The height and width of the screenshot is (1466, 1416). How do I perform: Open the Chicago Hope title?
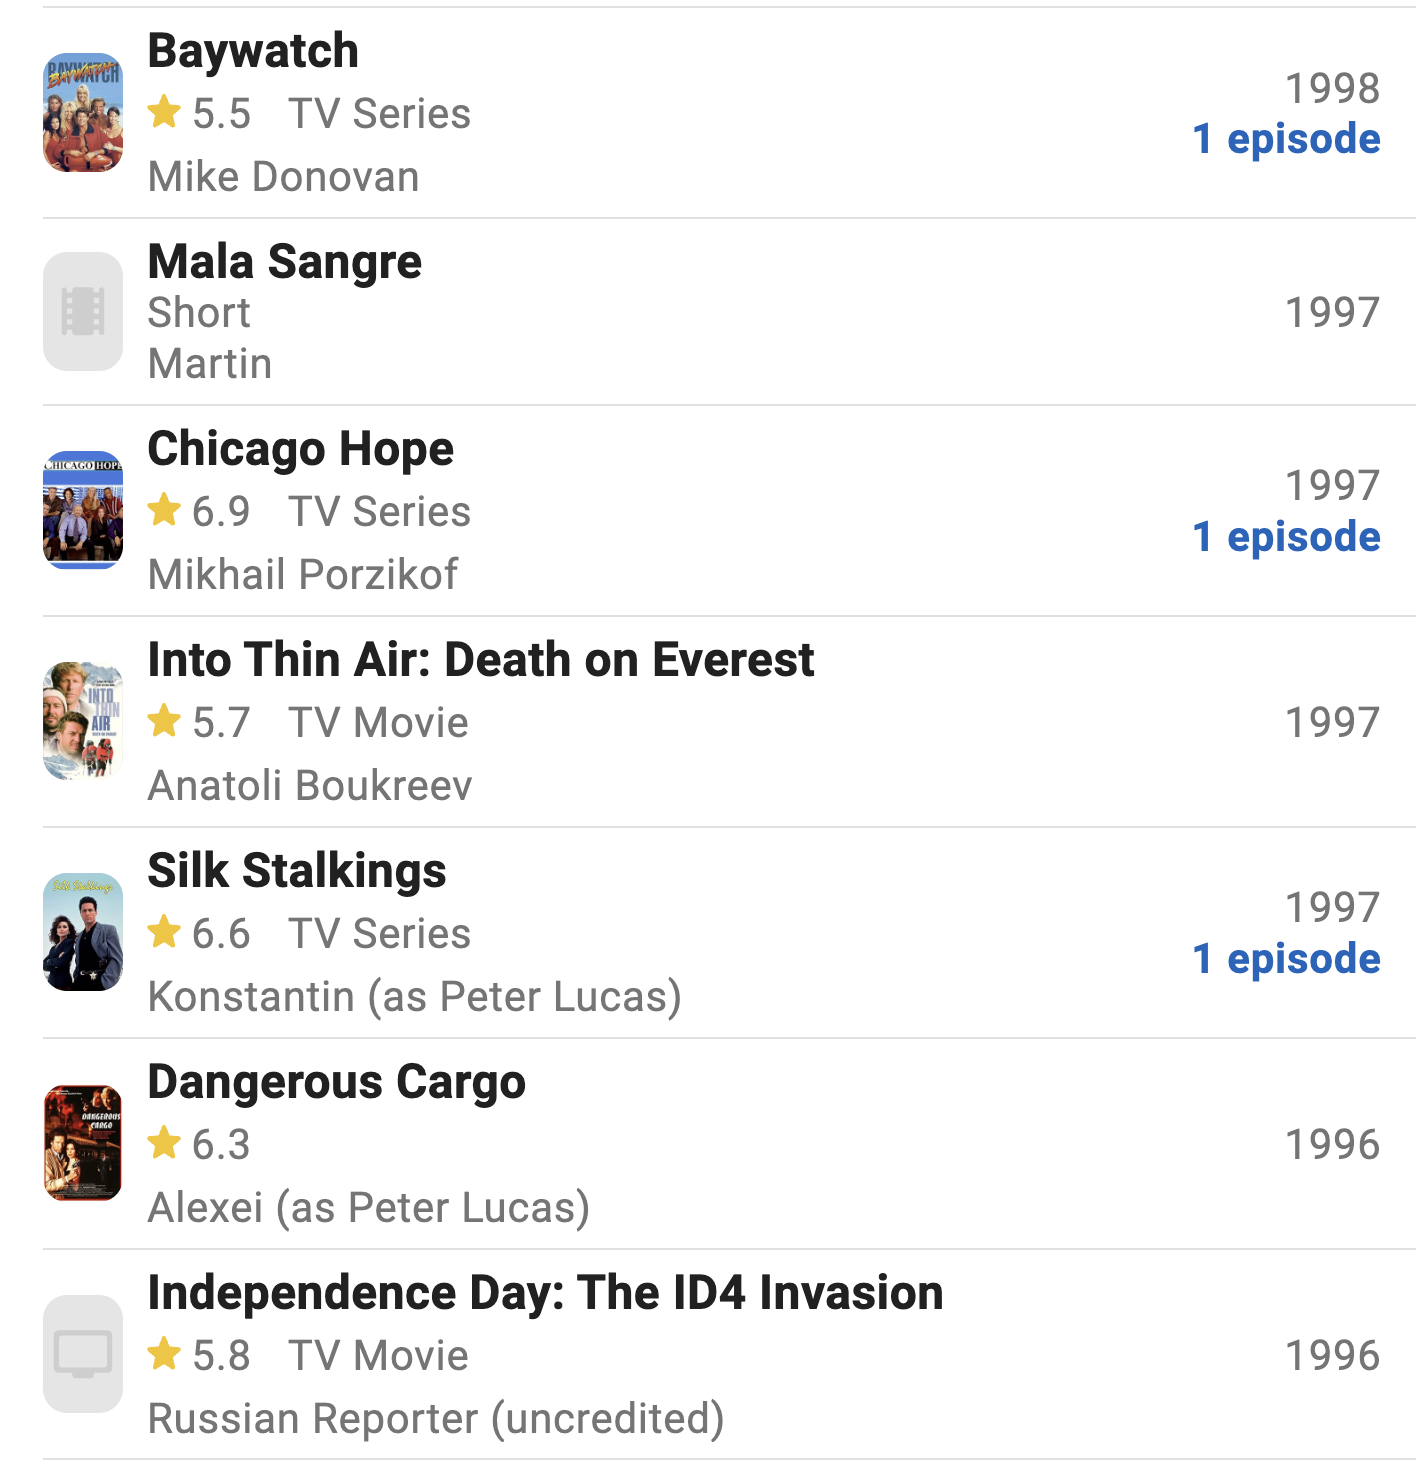(x=301, y=449)
